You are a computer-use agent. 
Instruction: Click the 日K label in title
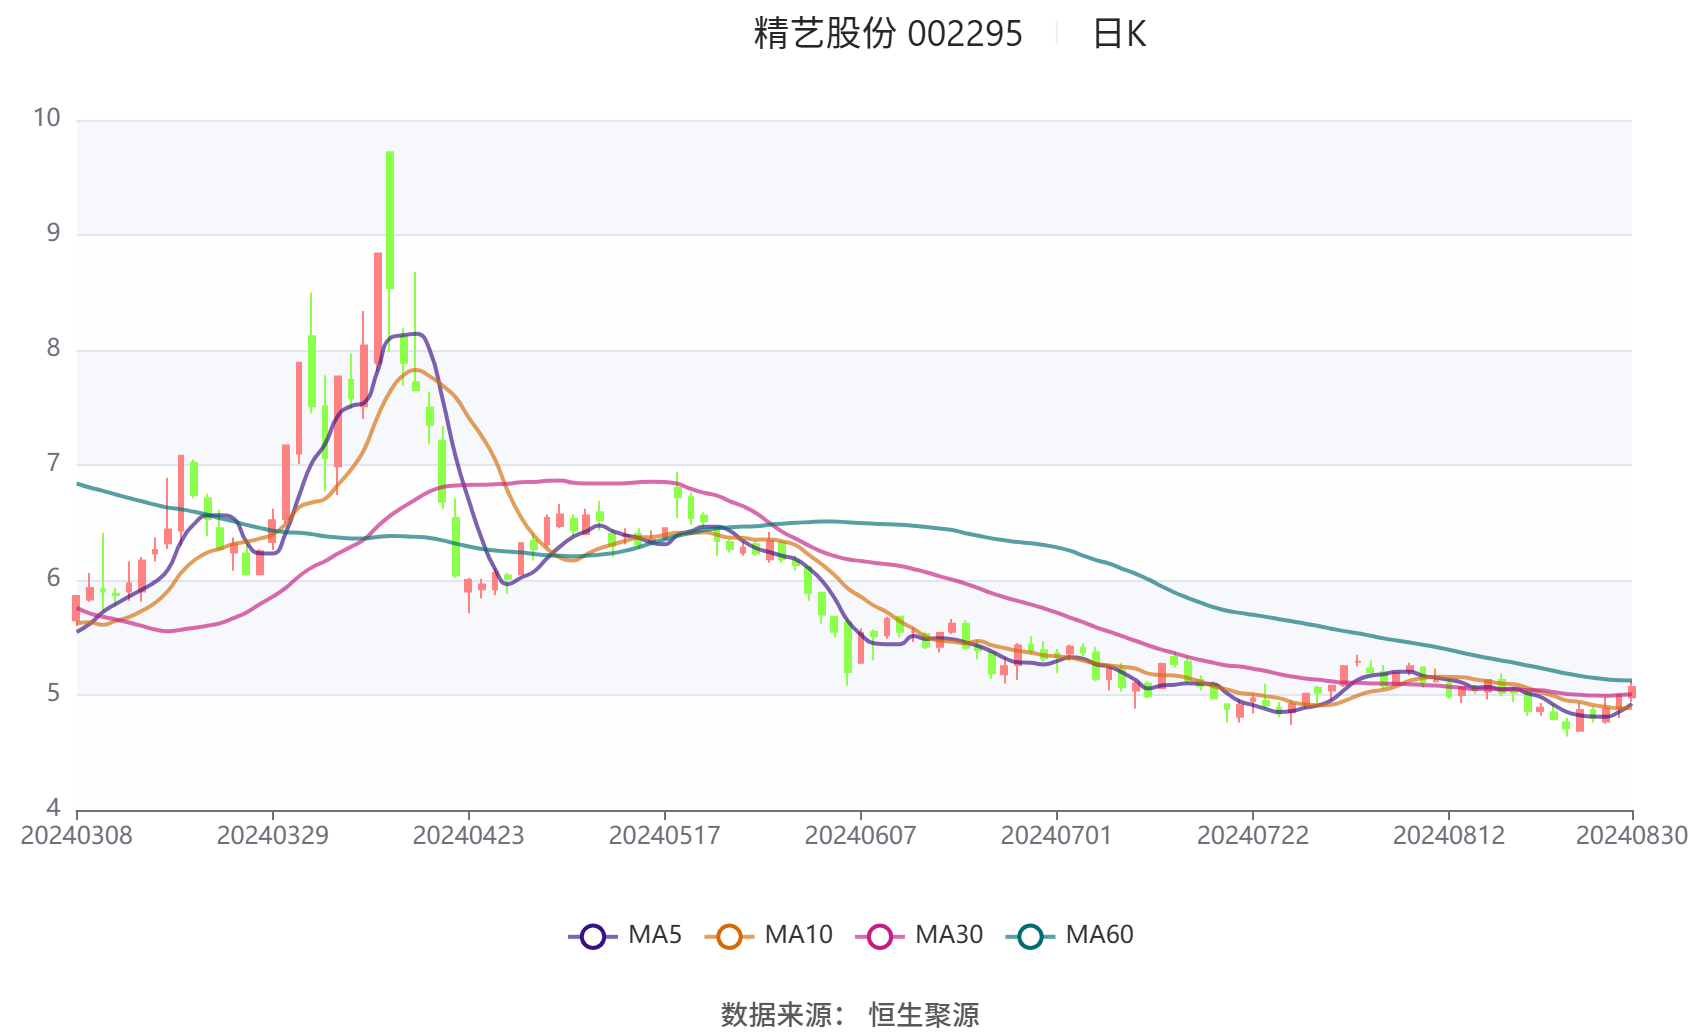[1119, 34]
